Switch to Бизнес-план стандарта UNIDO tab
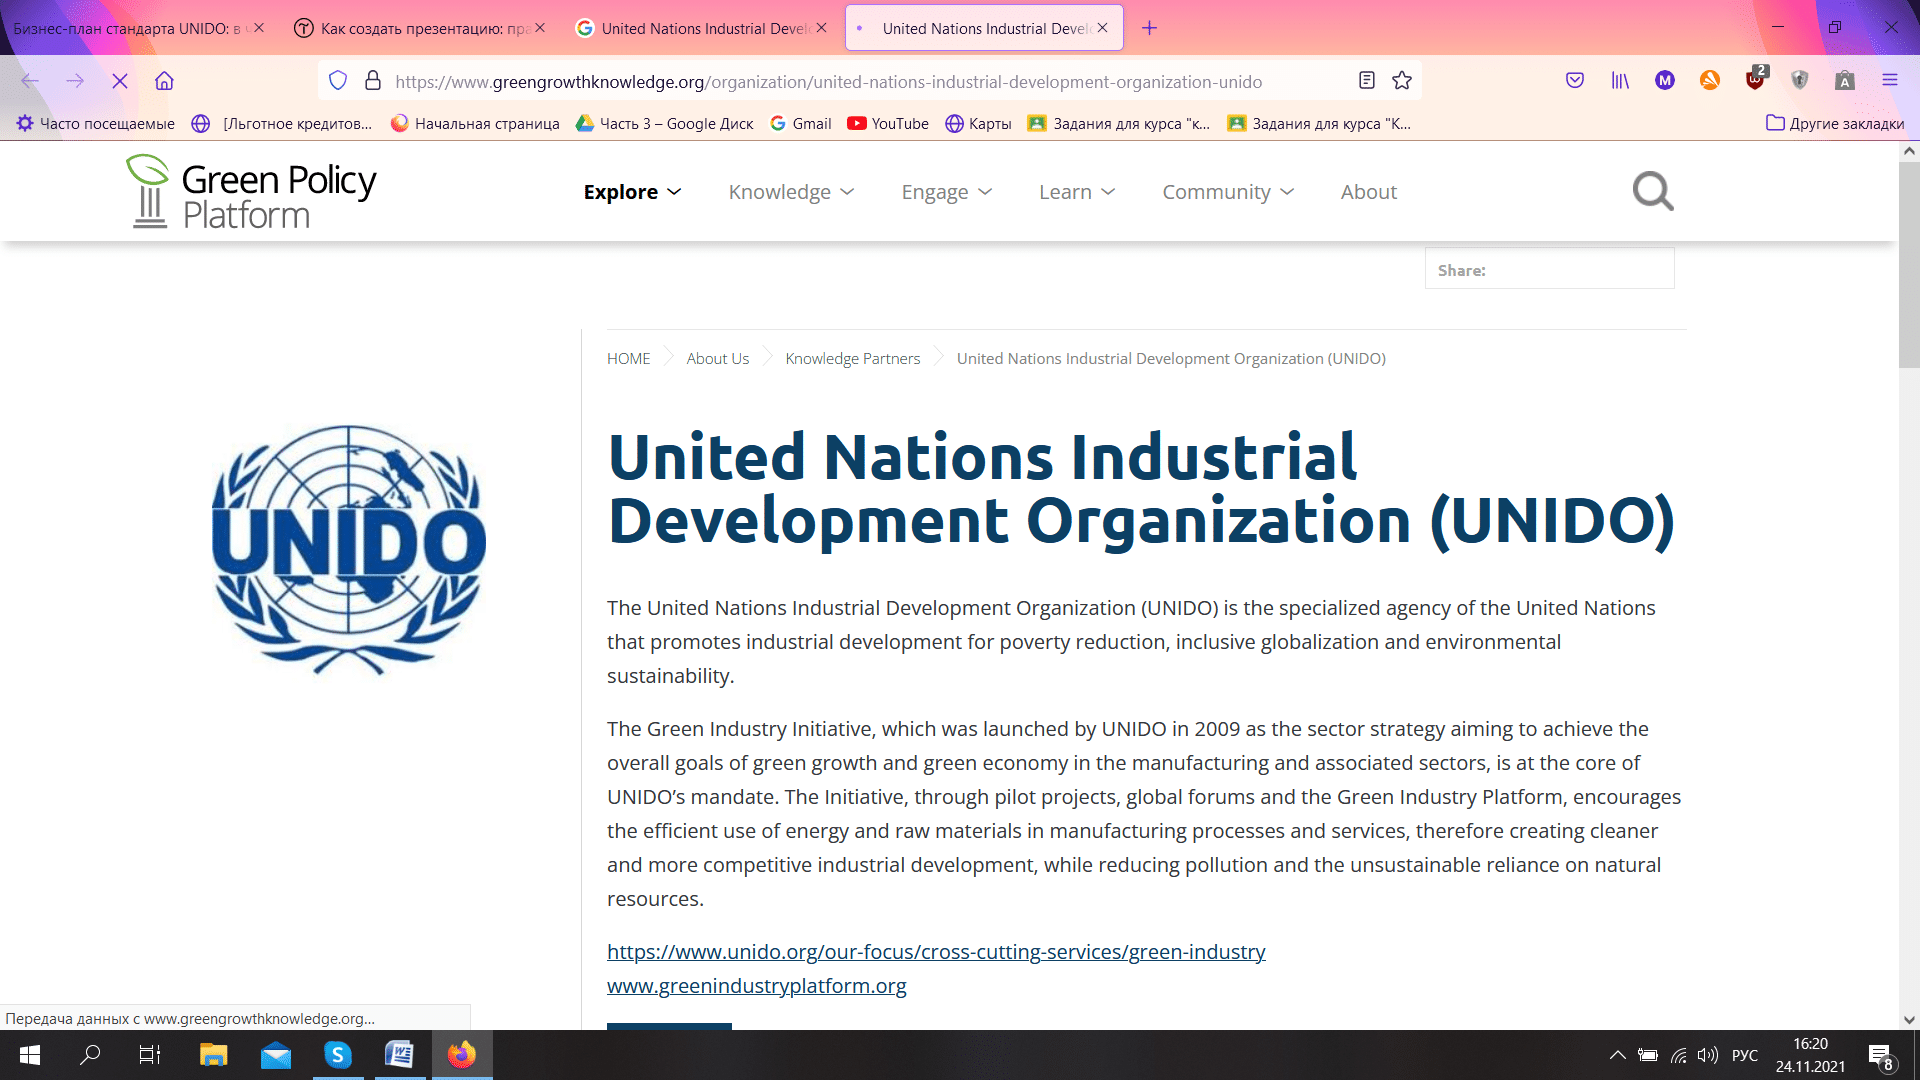This screenshot has width=1920, height=1080. click(127, 28)
